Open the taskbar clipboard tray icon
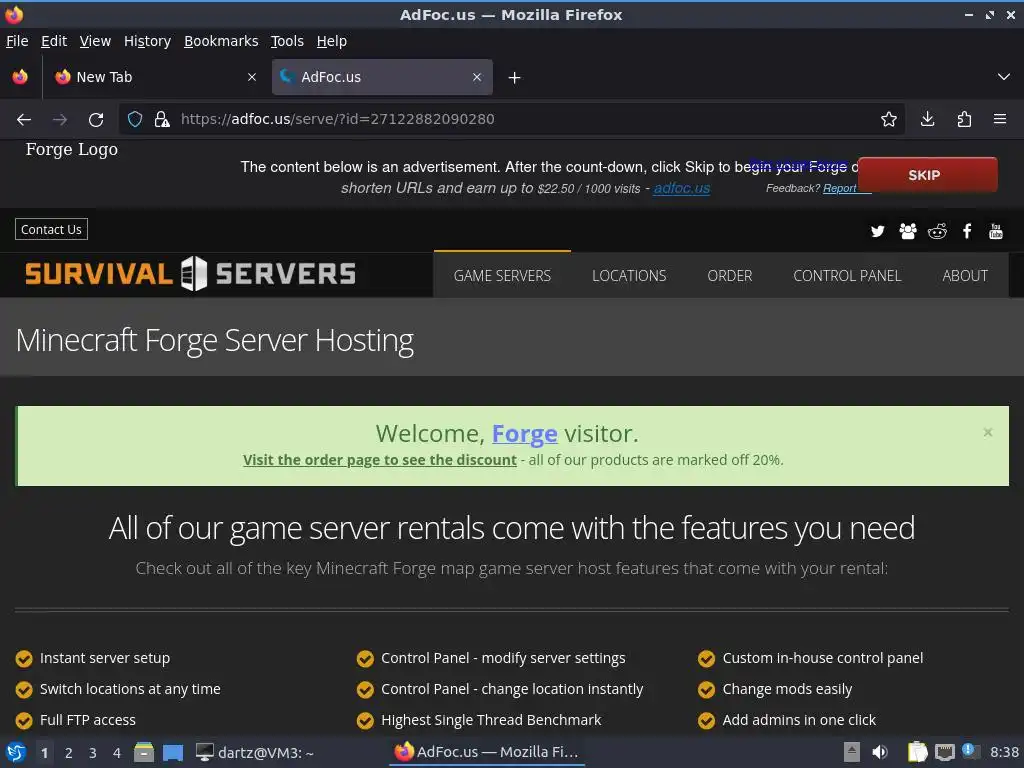The image size is (1024, 768). click(917, 752)
